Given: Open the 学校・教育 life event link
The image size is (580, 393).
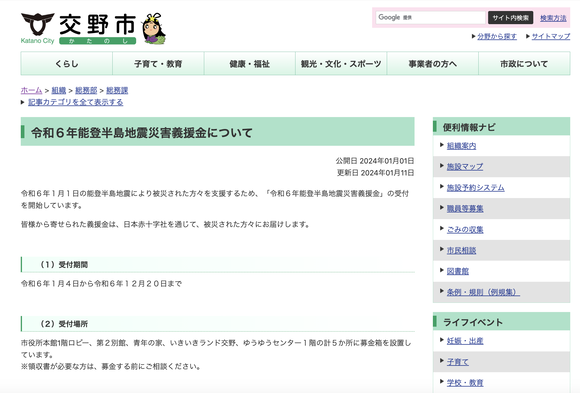Looking at the screenshot, I should click(465, 383).
